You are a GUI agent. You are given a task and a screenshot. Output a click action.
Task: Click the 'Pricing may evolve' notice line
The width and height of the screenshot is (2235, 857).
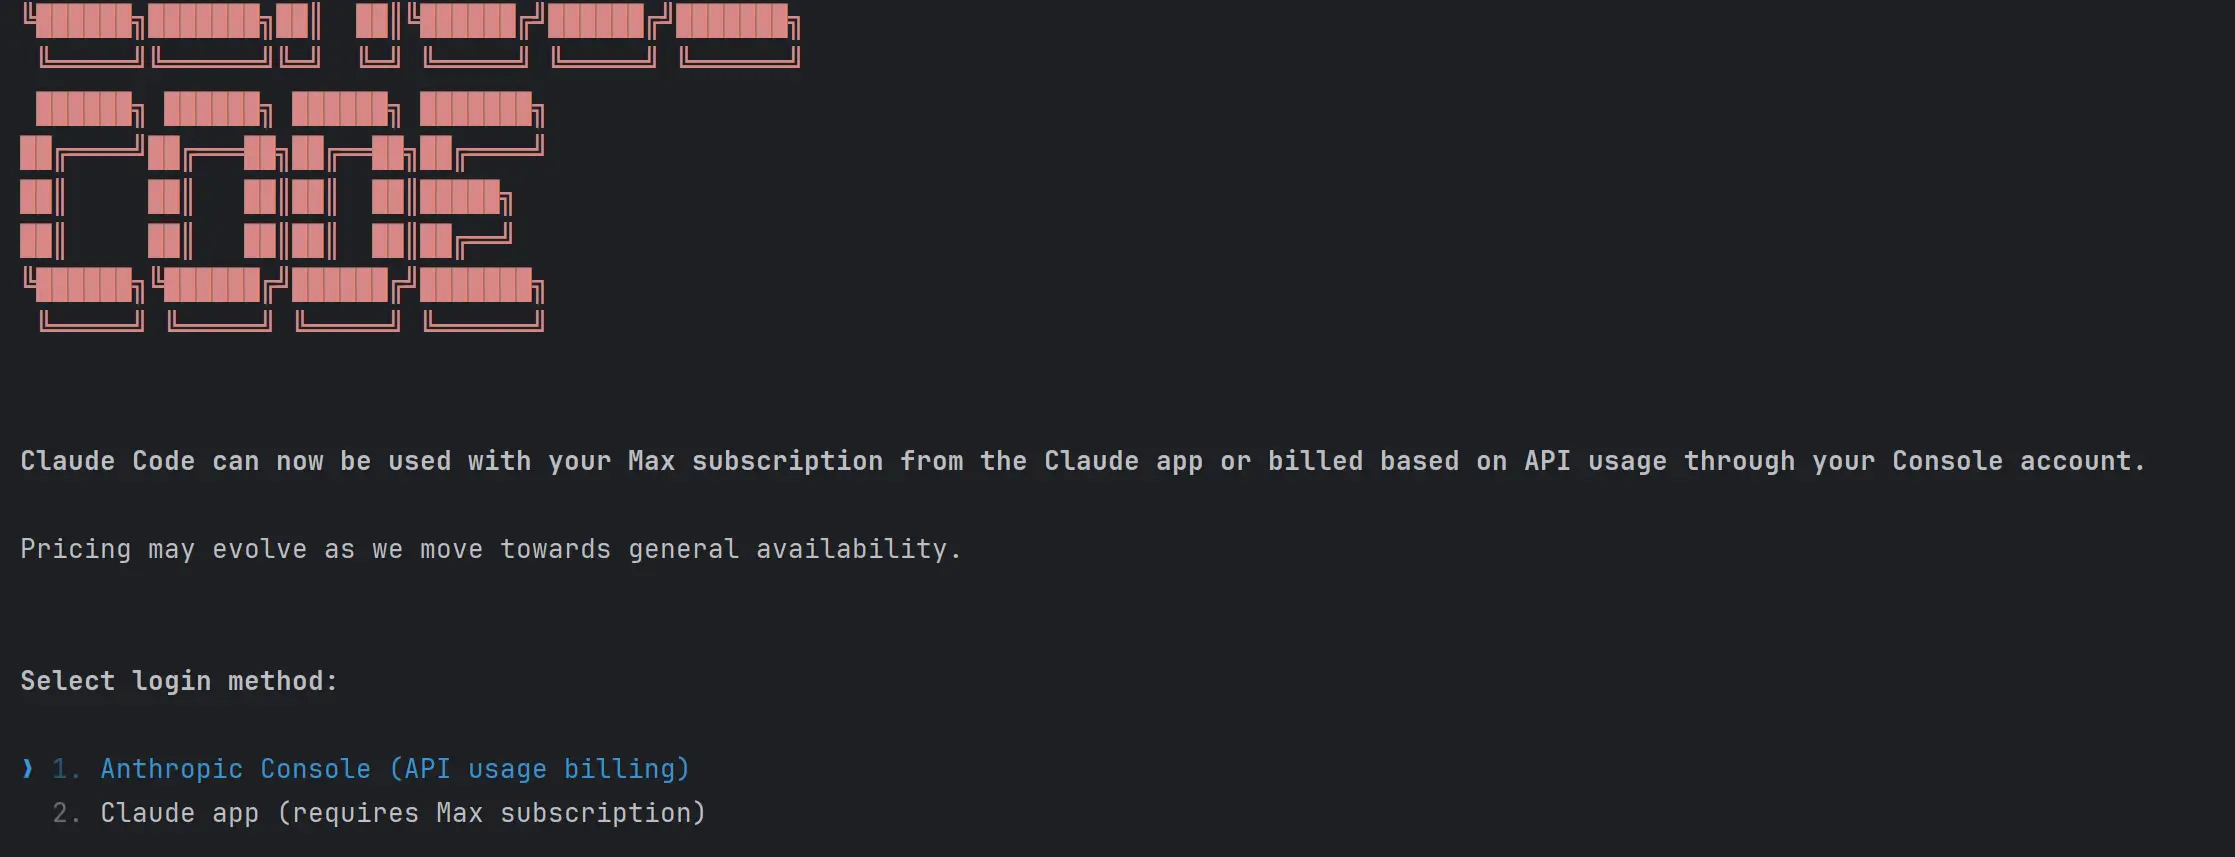[490, 549]
